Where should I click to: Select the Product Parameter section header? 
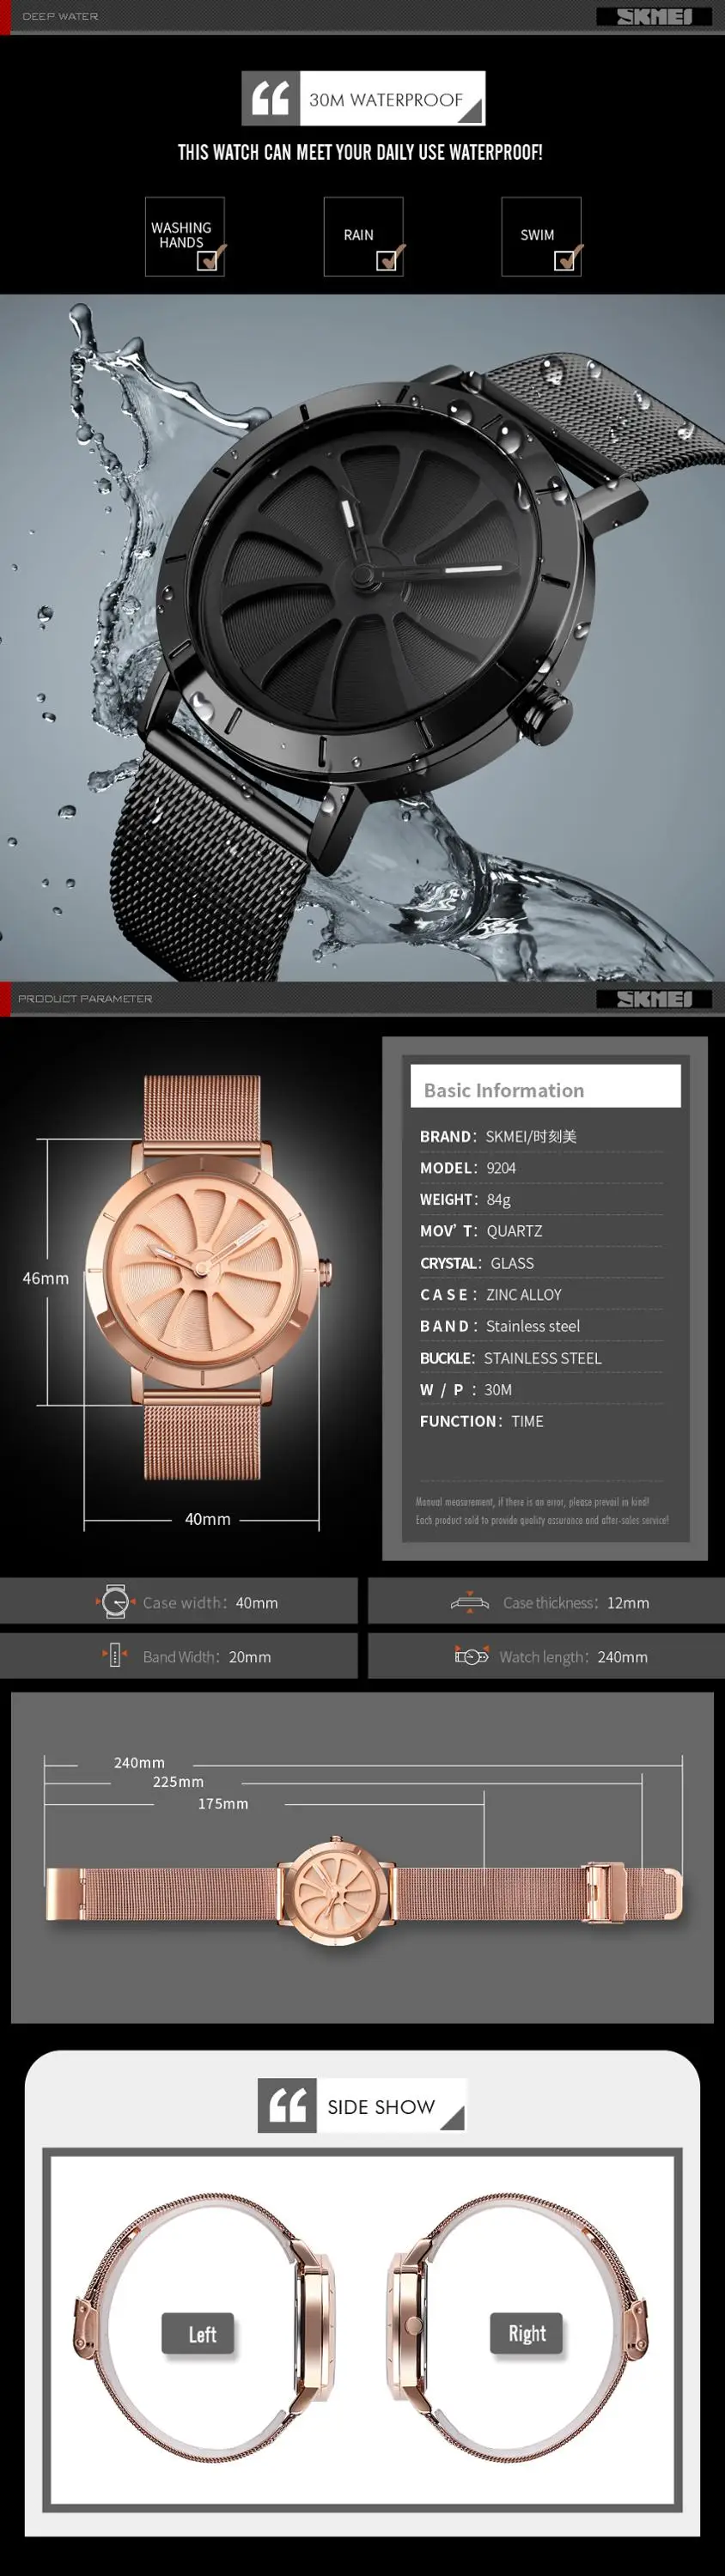tap(85, 998)
